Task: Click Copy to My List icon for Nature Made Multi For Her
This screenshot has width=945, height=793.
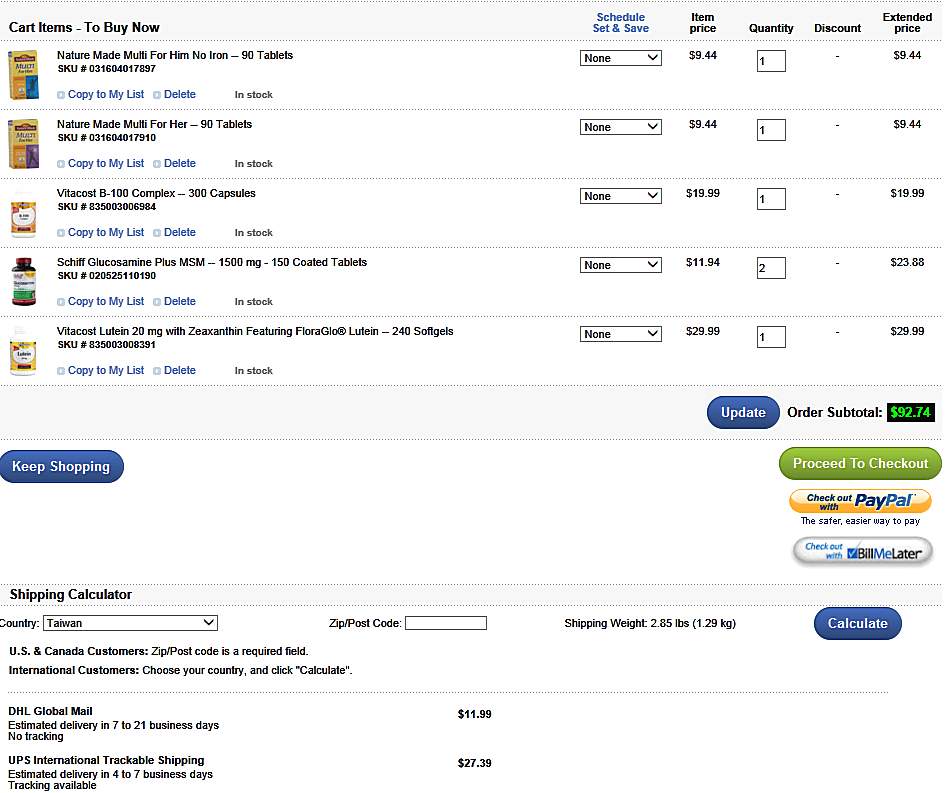Action: [x=61, y=164]
